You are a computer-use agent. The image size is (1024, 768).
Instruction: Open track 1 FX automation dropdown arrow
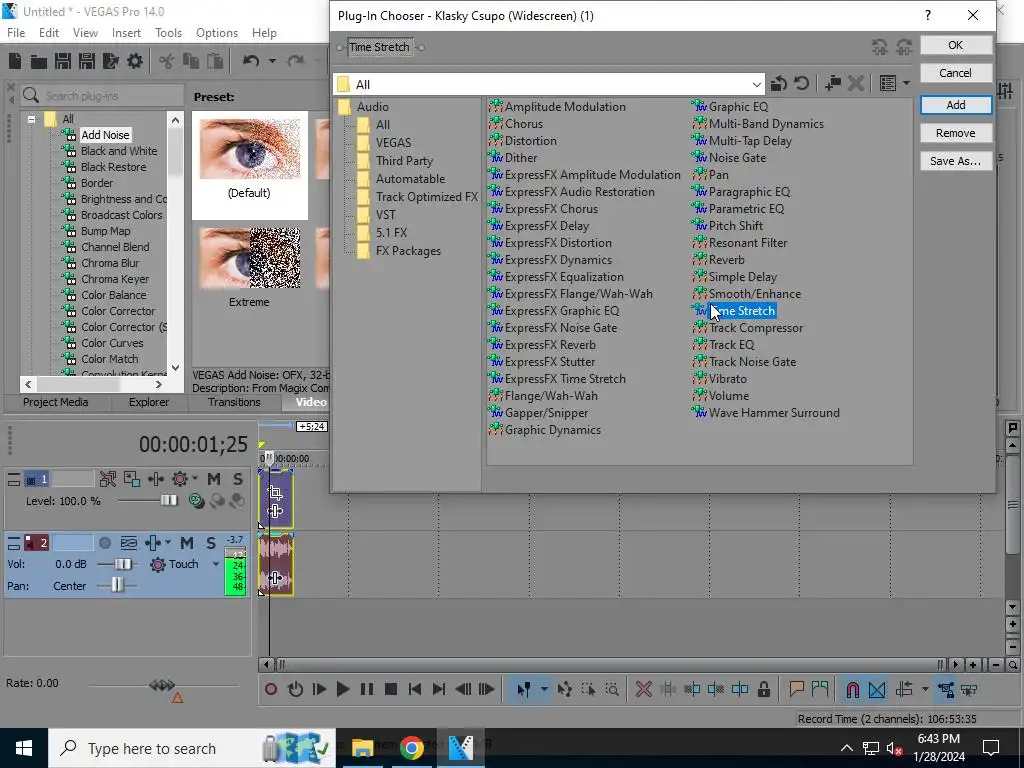[x=195, y=479]
